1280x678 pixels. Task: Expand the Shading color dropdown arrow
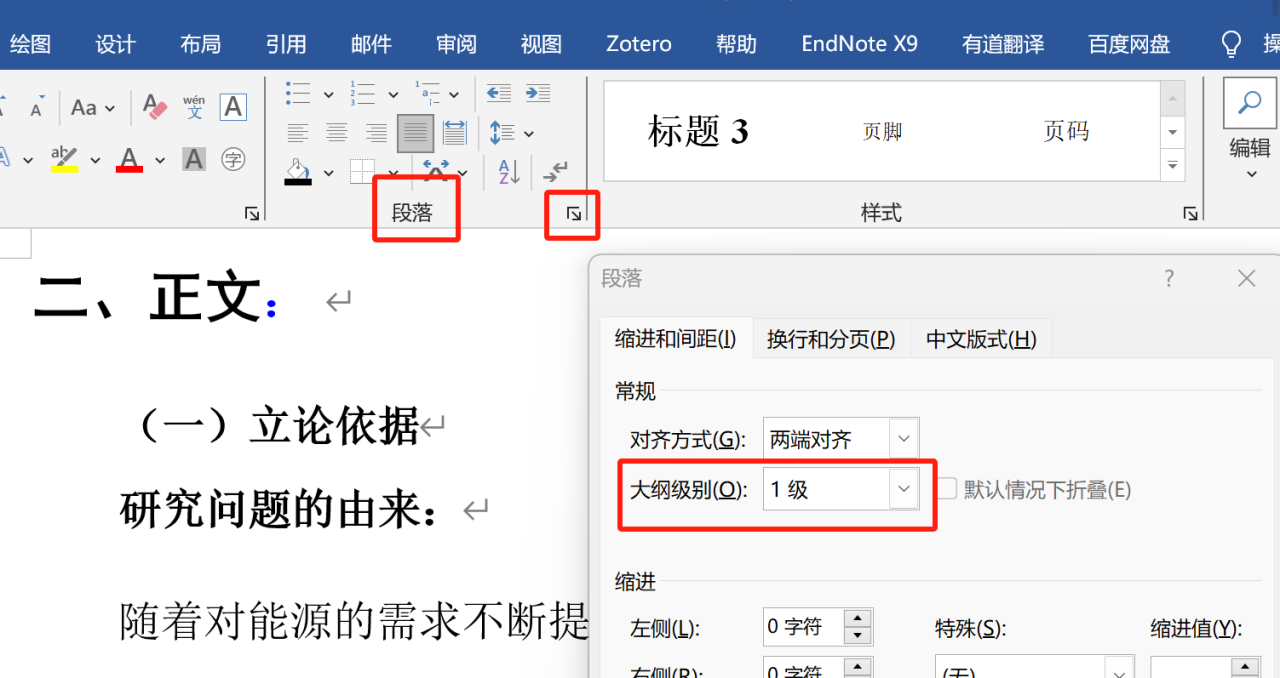[328, 174]
